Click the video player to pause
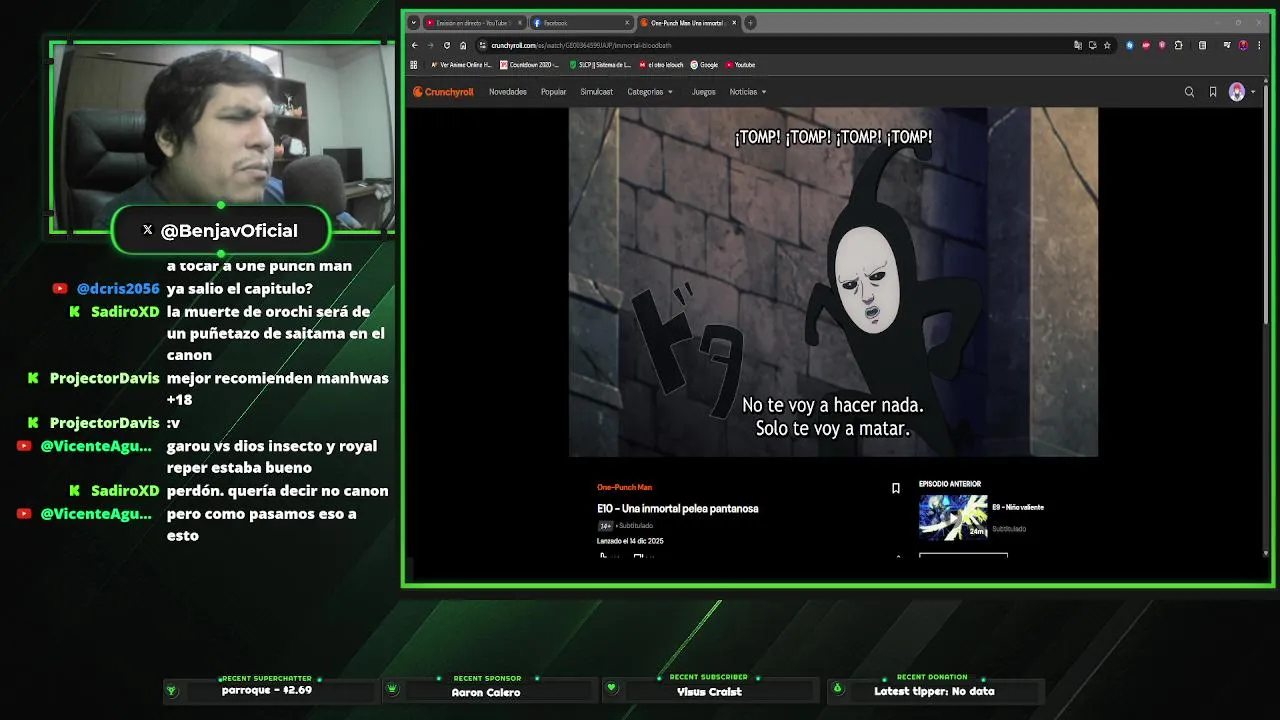This screenshot has height=720, width=1280. (x=833, y=282)
